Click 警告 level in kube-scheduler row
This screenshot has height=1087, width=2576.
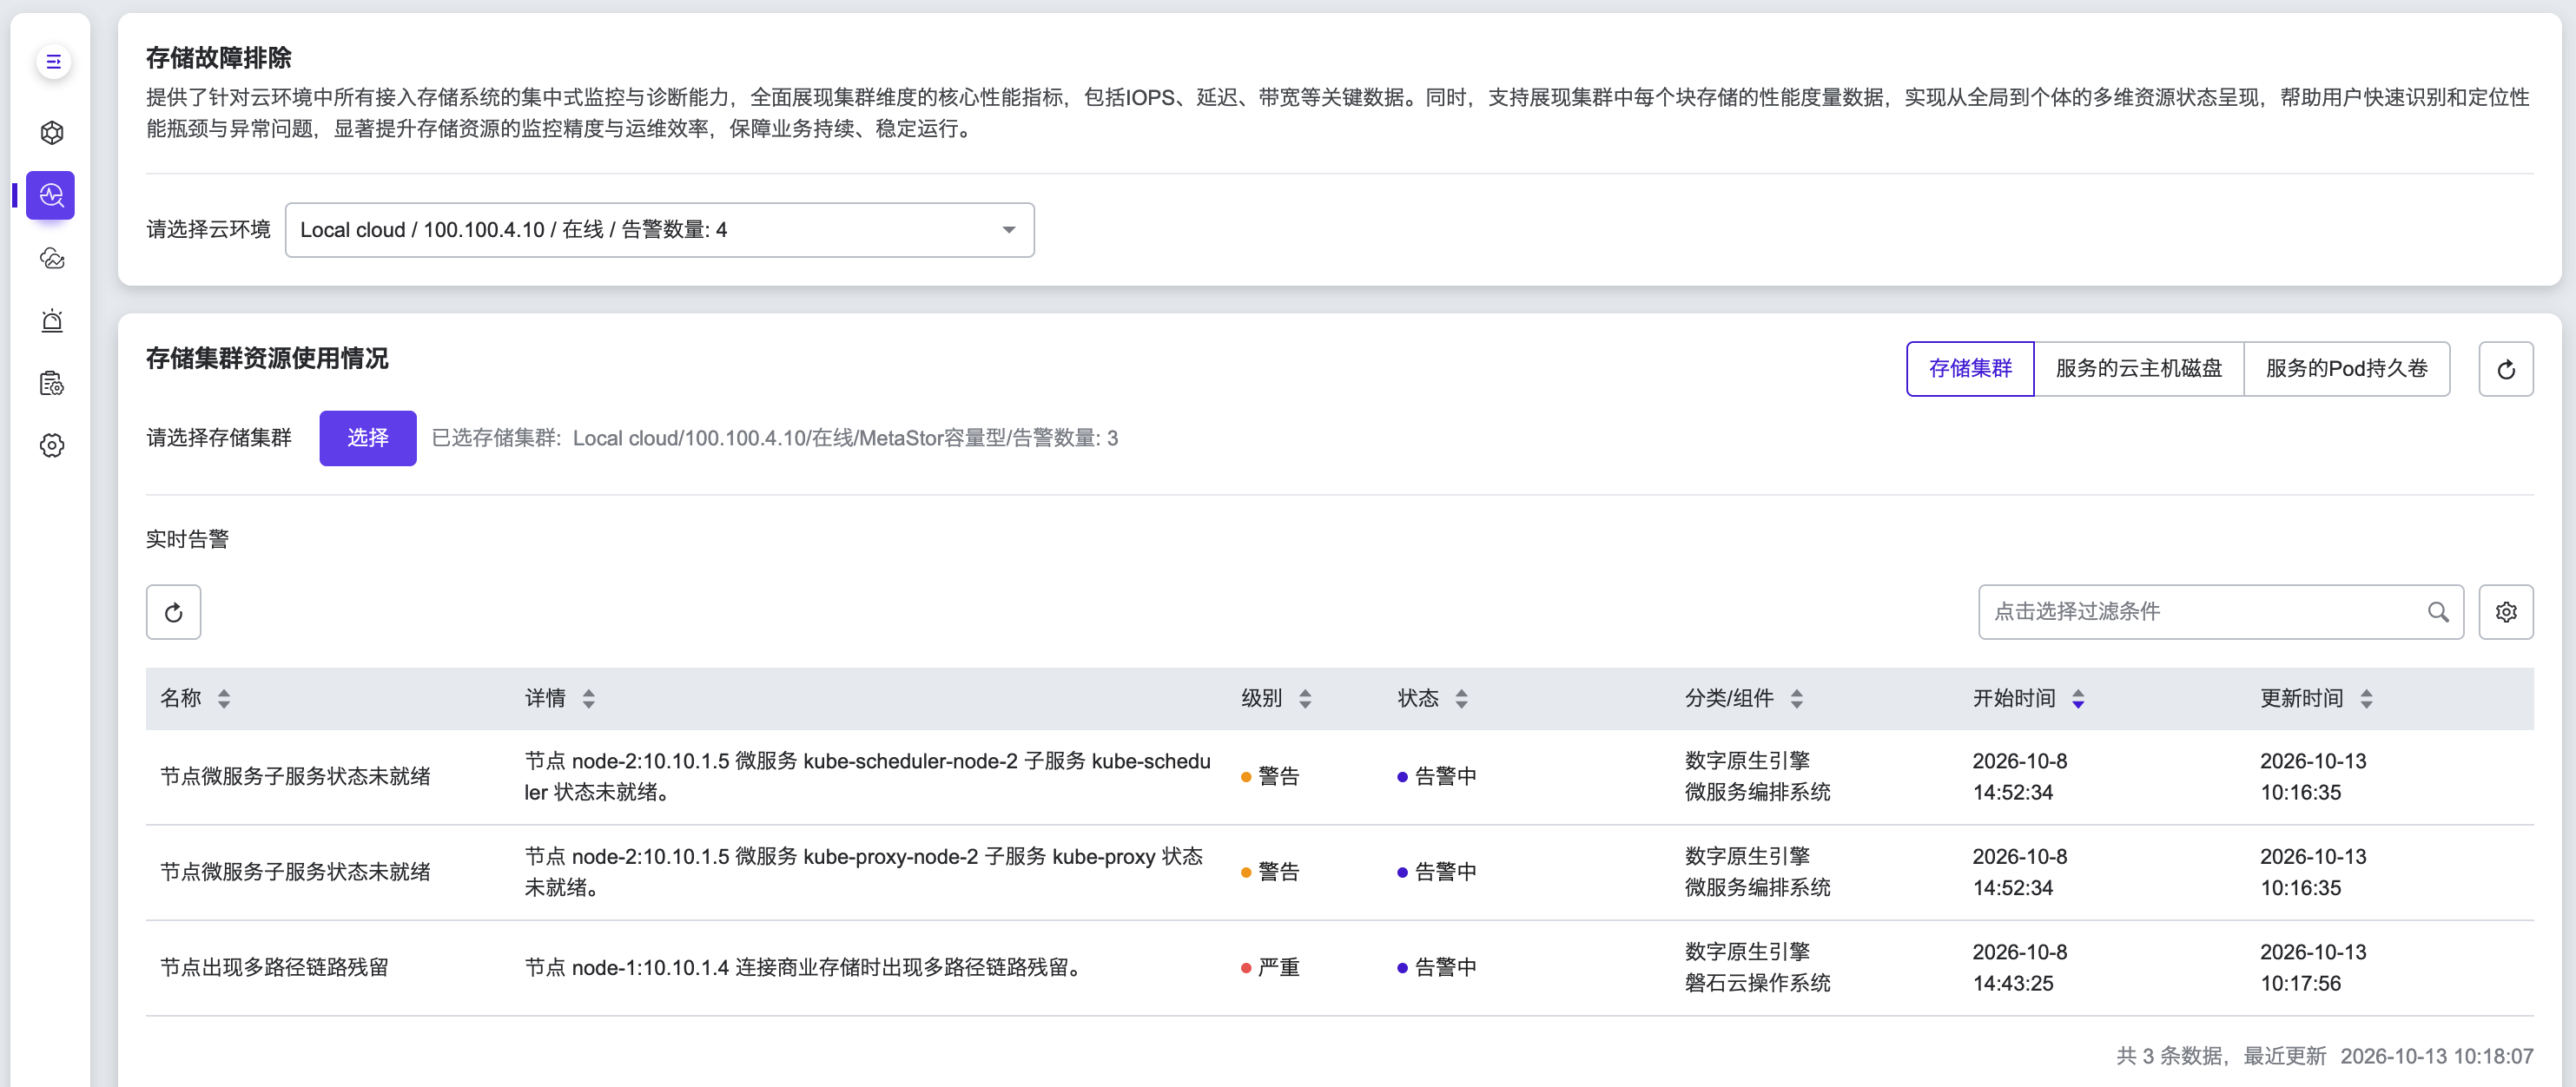point(1270,776)
